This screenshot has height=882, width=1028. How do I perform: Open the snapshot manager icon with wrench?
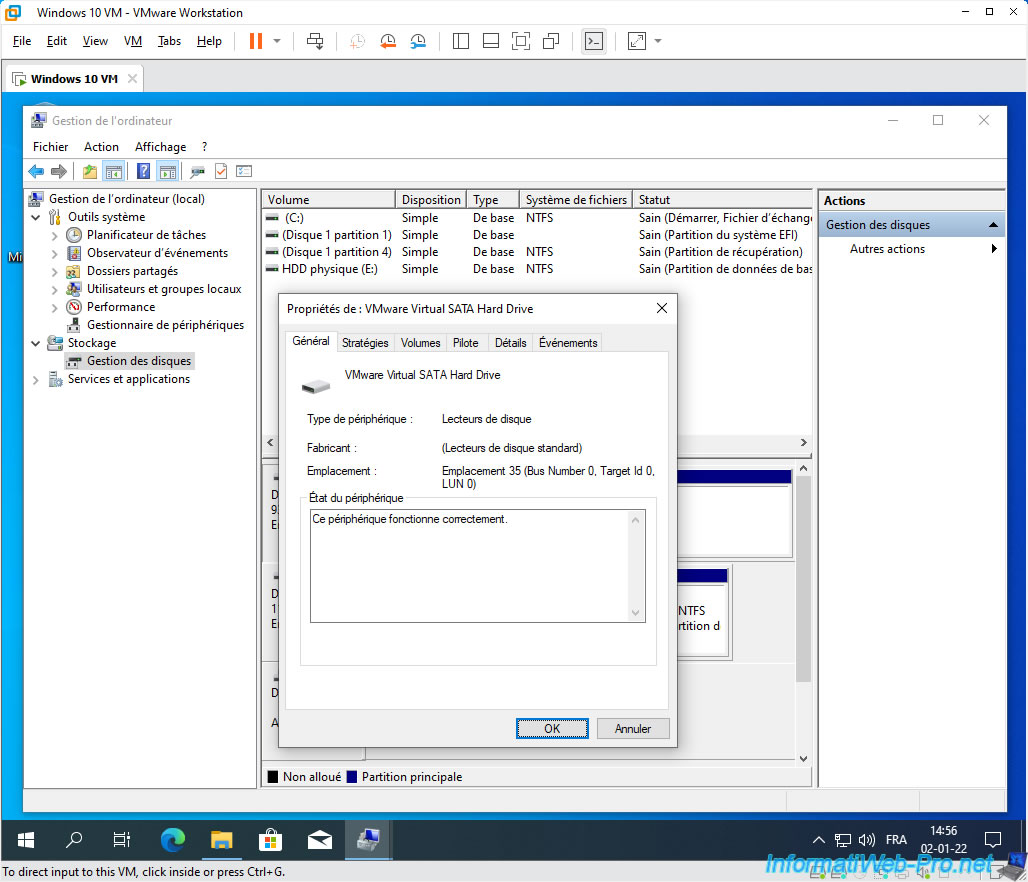pyautogui.click(x=418, y=41)
